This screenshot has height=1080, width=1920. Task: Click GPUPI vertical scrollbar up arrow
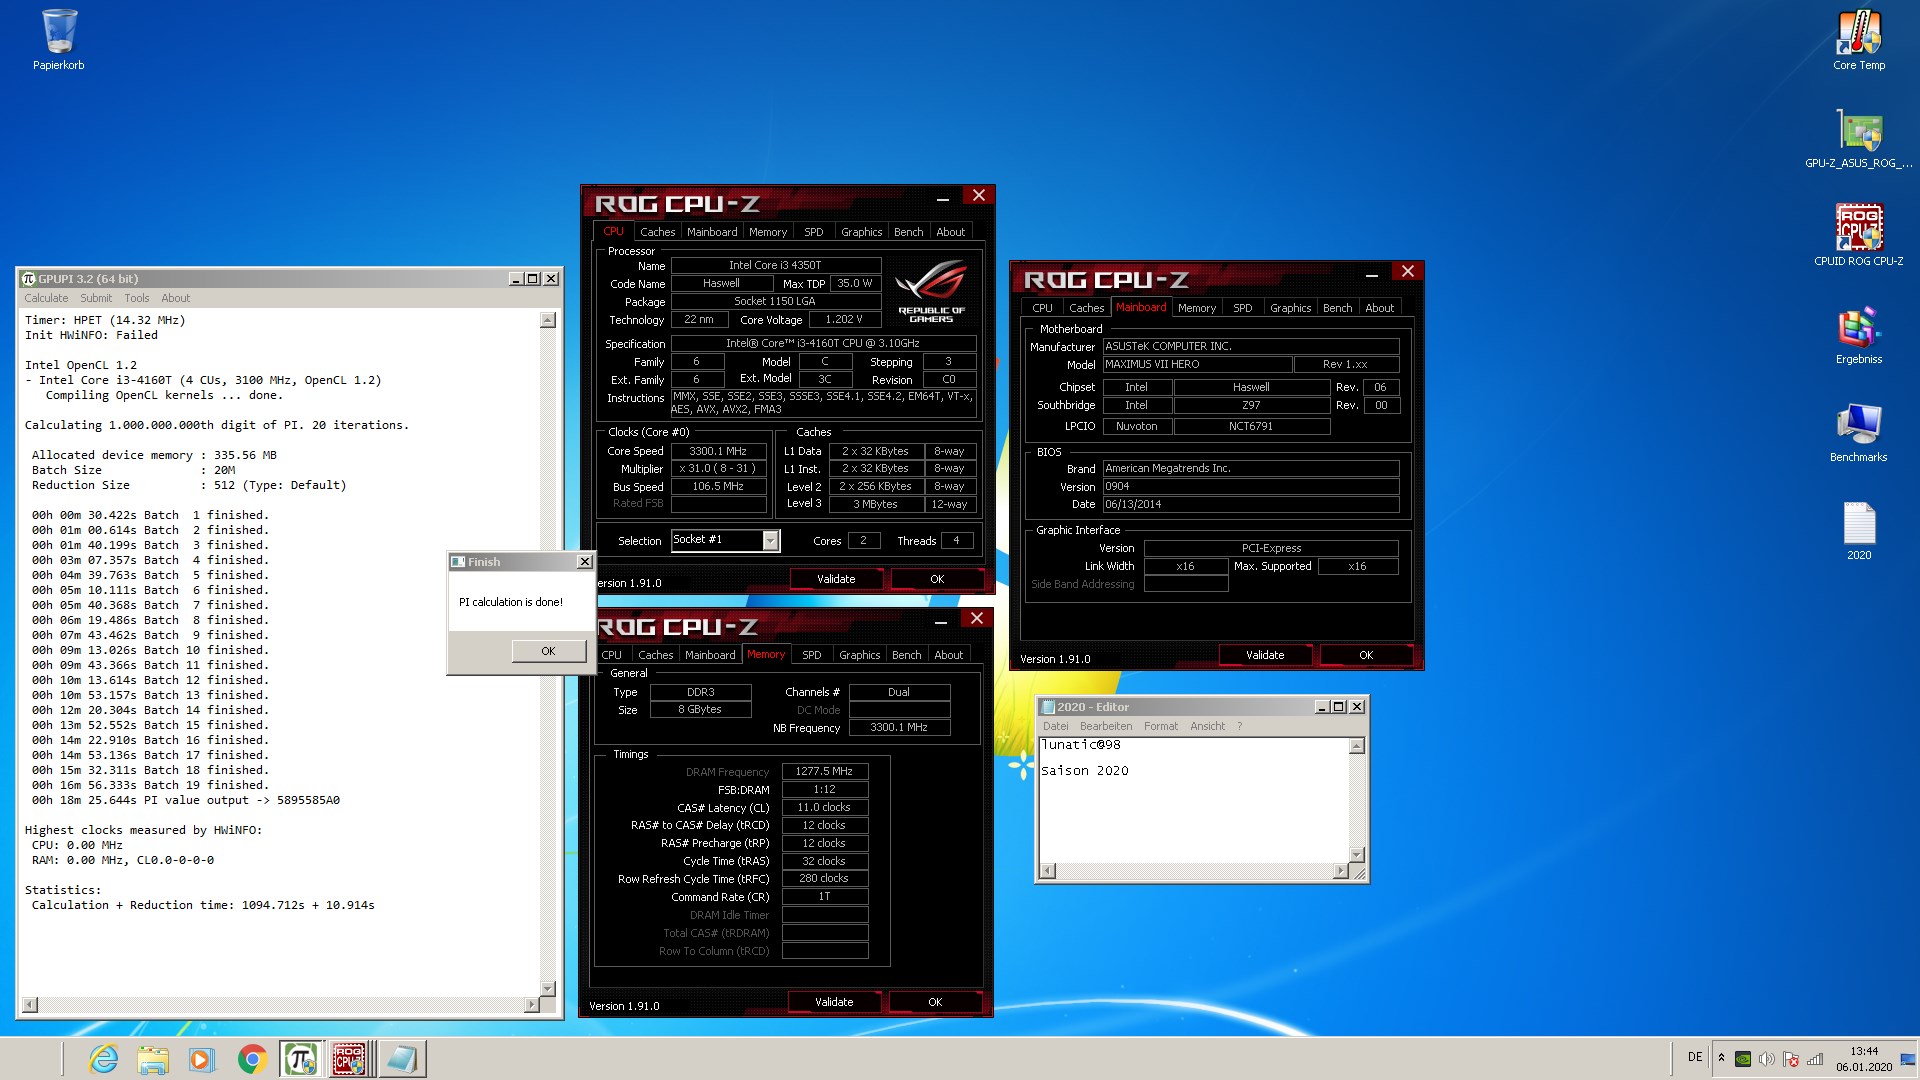click(x=547, y=320)
